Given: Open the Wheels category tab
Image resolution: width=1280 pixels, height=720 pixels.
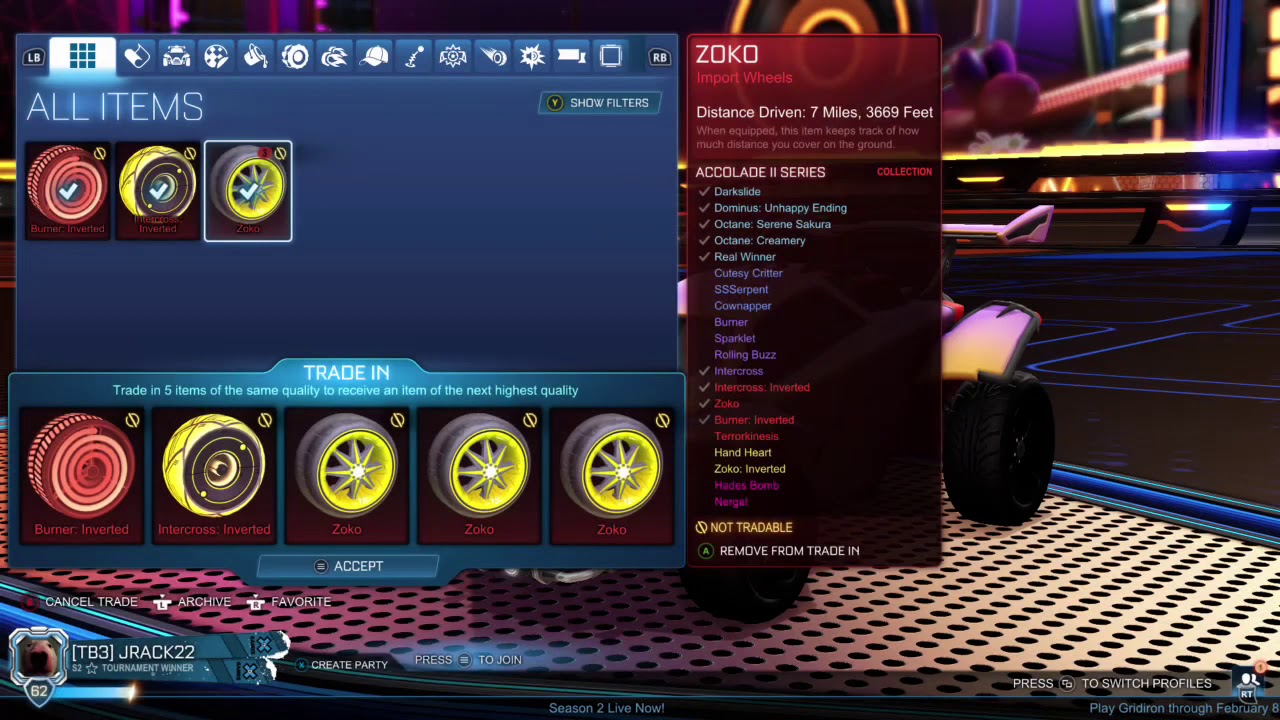Looking at the screenshot, I should [295, 57].
